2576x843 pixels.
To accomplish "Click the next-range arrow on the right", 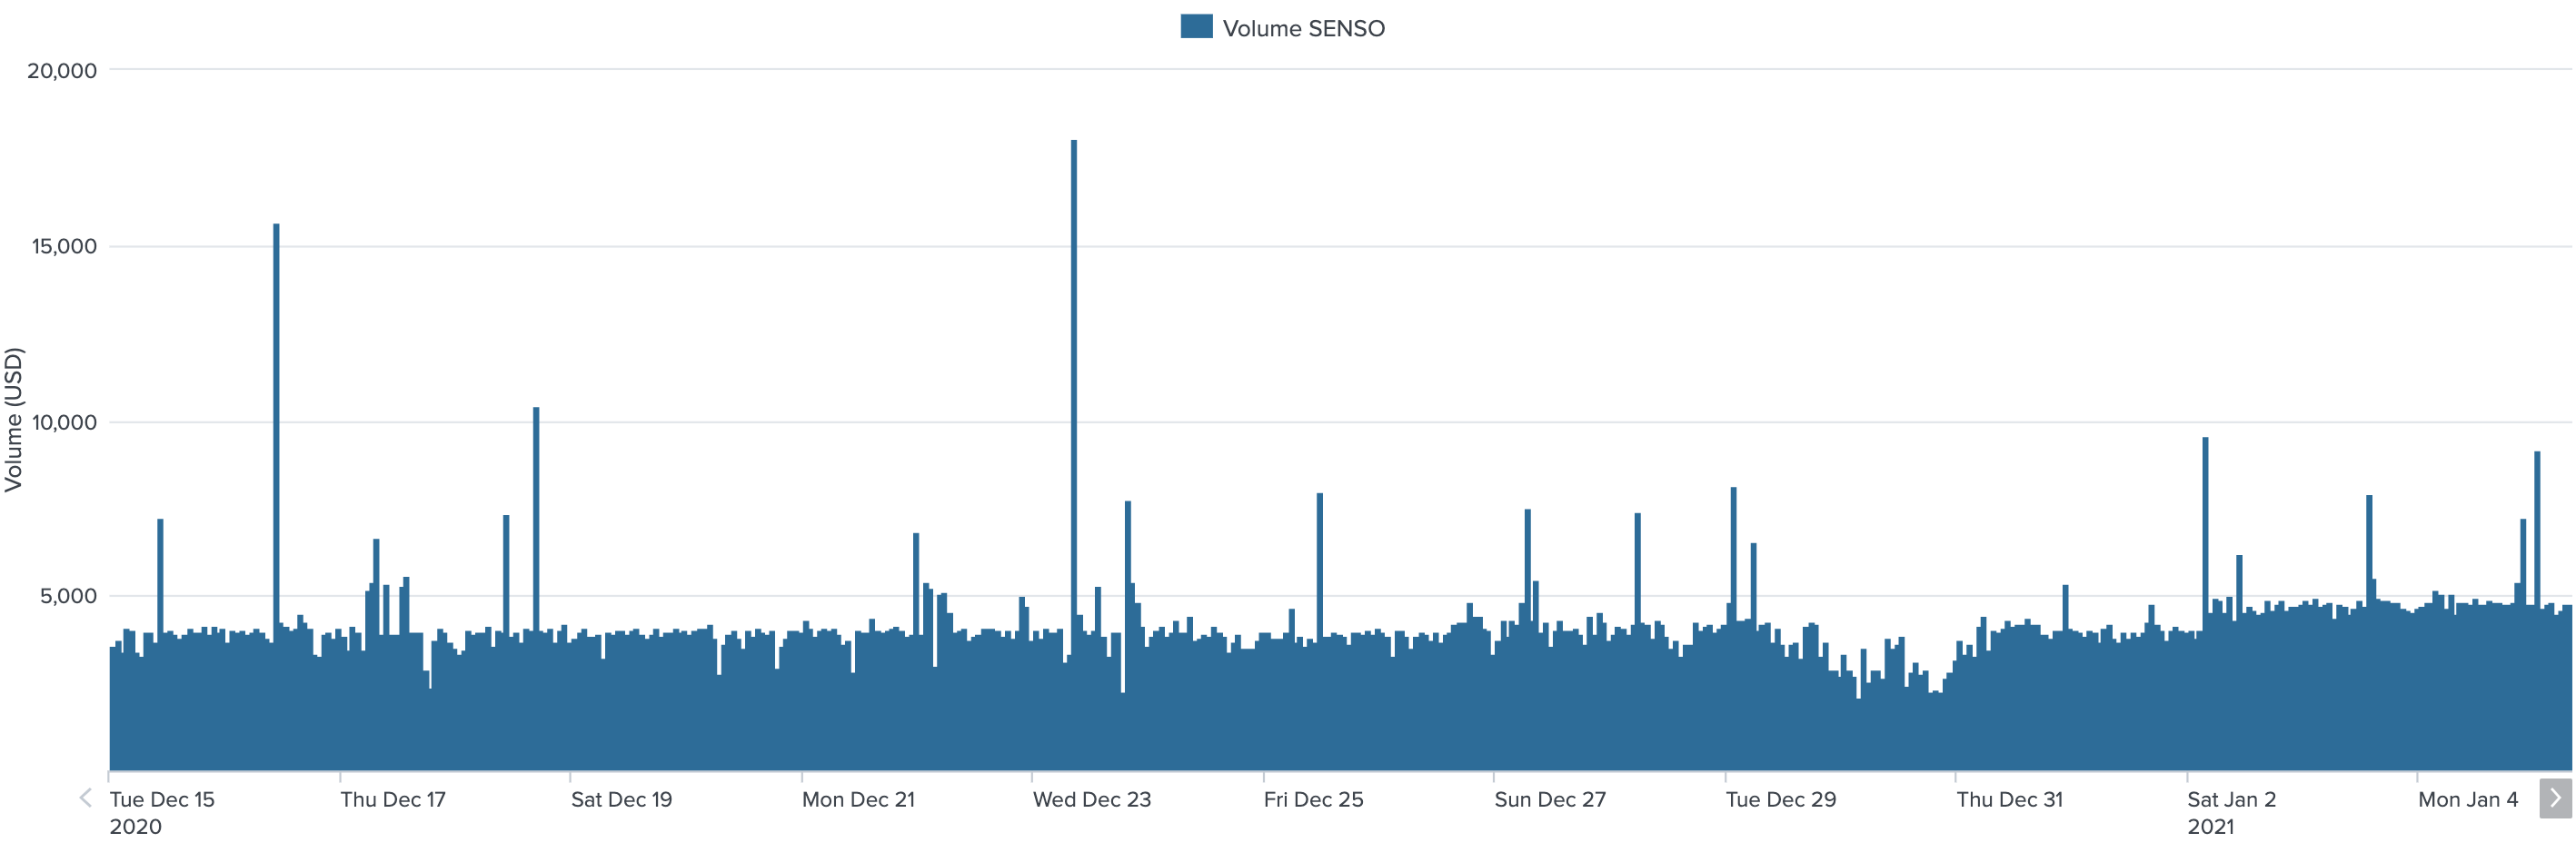I will 2555,798.
